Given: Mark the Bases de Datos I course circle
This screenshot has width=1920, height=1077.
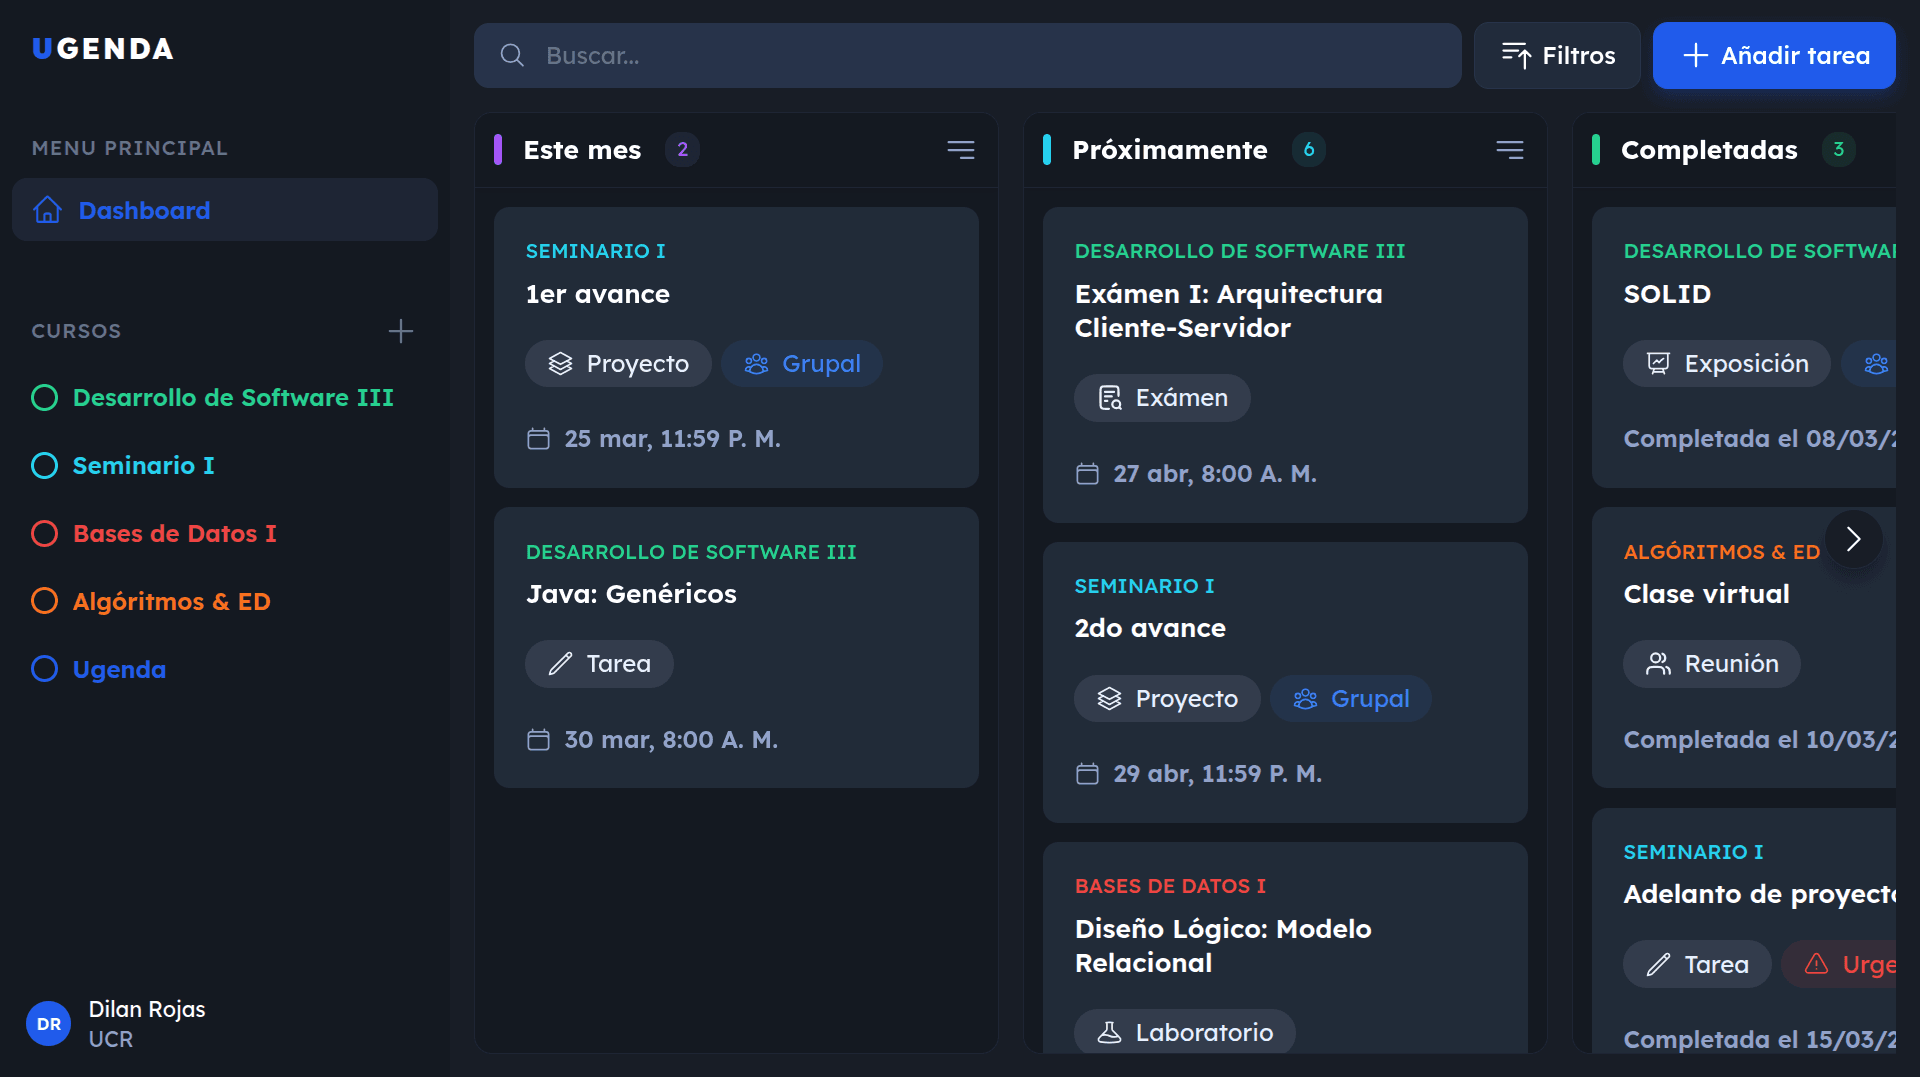Looking at the screenshot, I should 44,533.
